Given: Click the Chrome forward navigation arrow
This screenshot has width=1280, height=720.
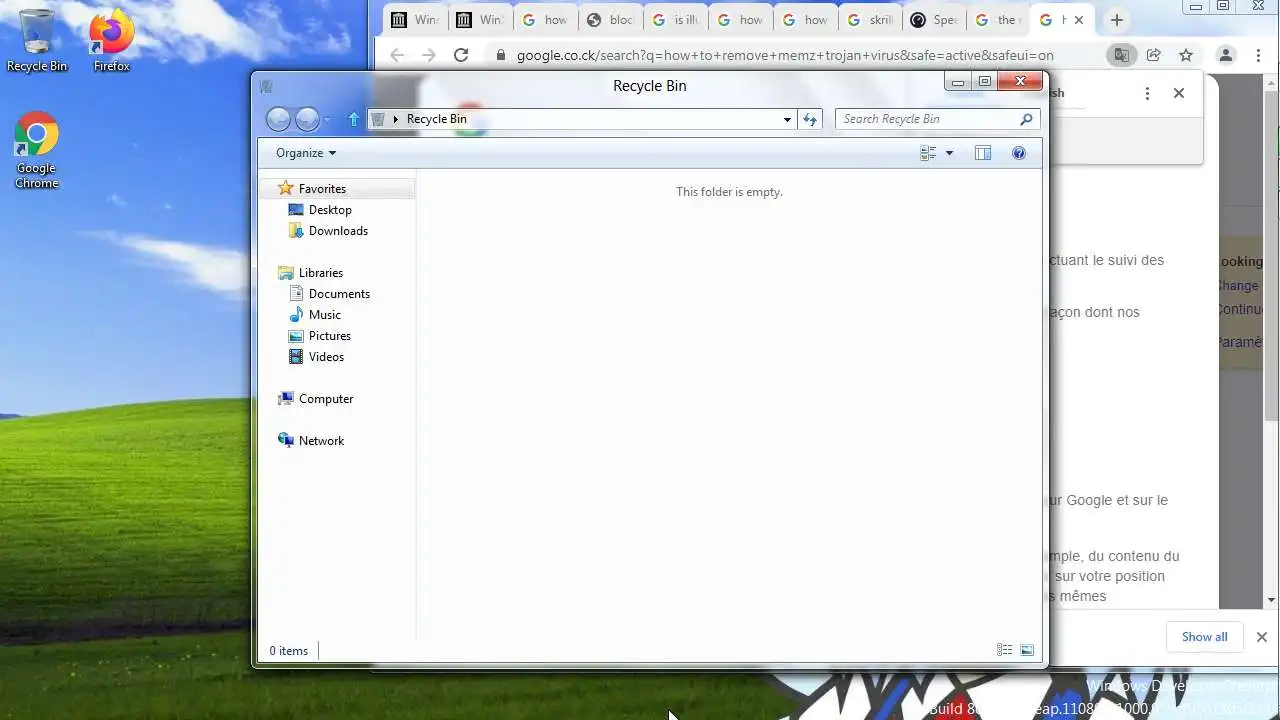Looking at the screenshot, I should tap(429, 56).
